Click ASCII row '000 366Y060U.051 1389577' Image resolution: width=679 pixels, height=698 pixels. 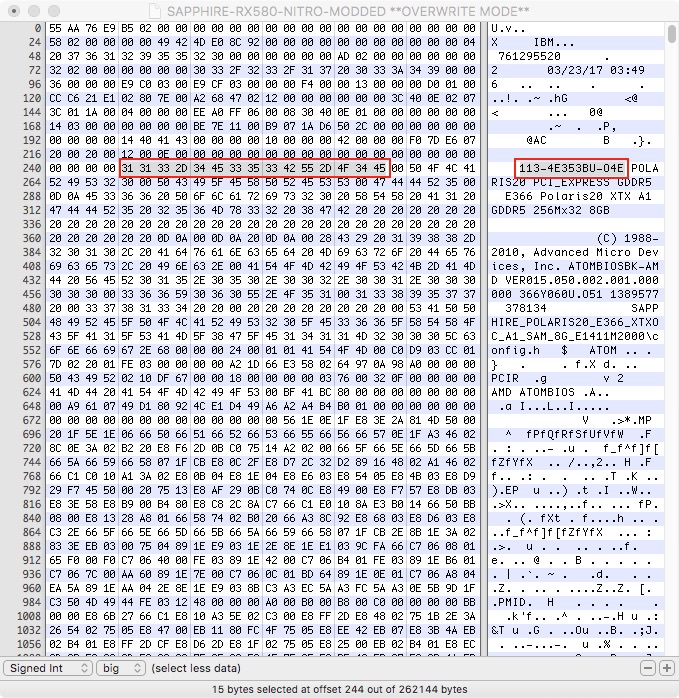tap(575, 294)
